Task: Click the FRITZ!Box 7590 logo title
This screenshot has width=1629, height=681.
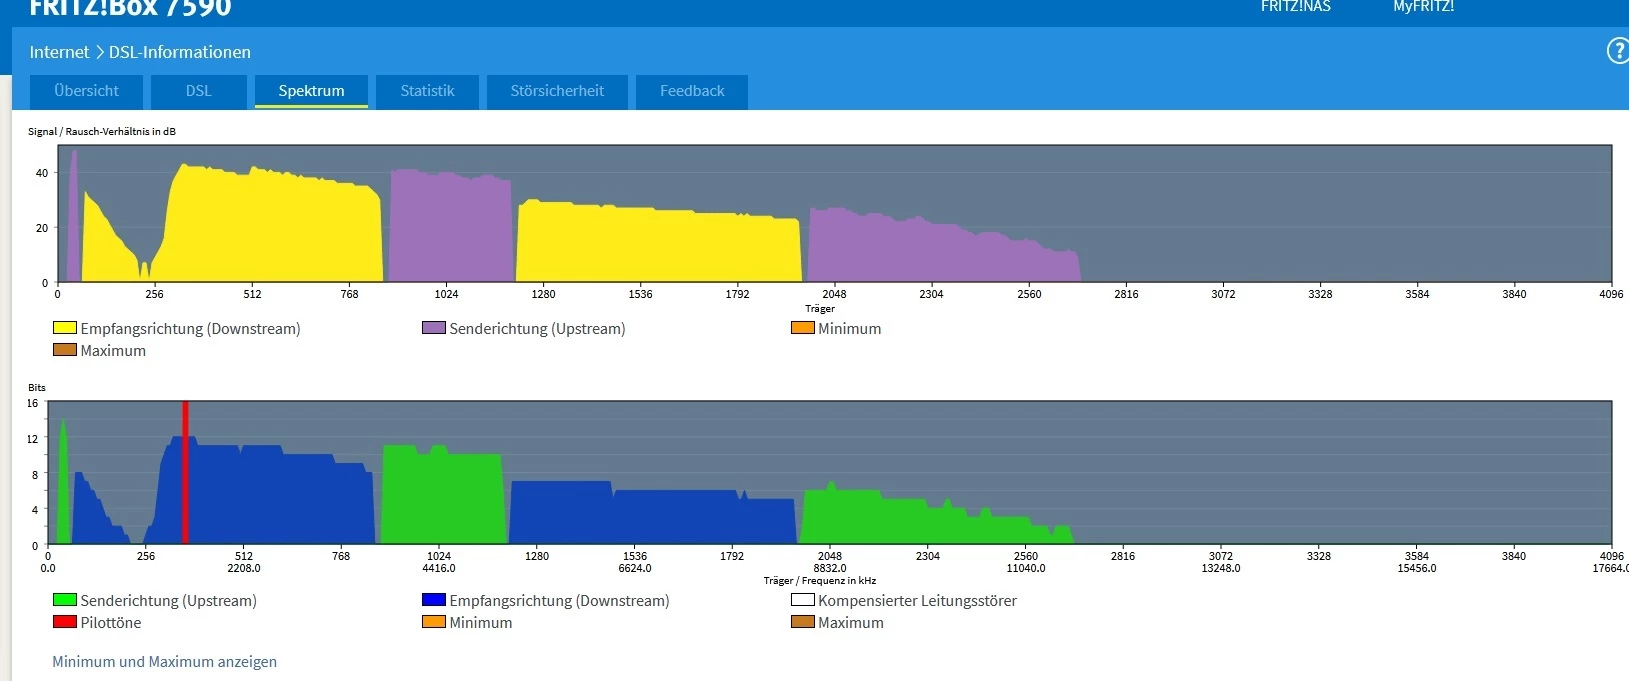Action: click(130, 8)
